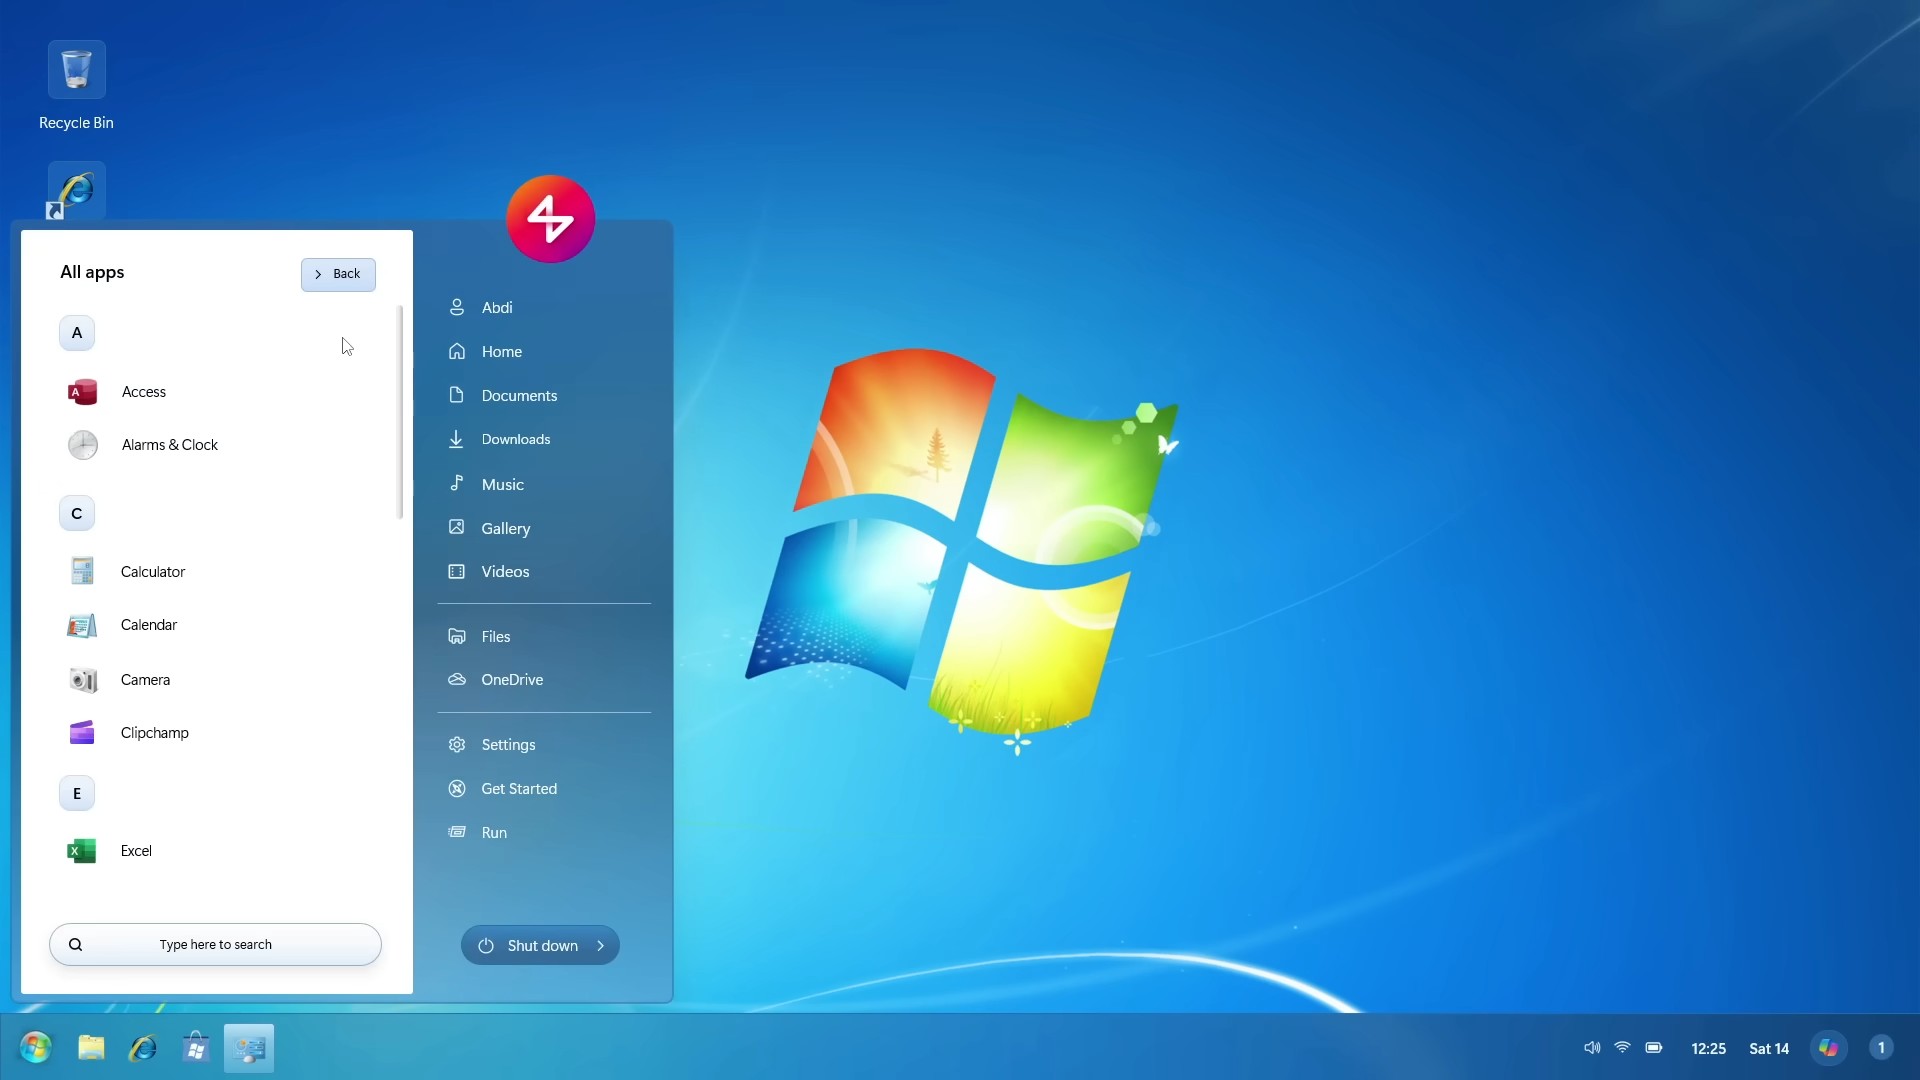Expand the Shut down options arrow
1920x1080 pixels.
point(601,946)
